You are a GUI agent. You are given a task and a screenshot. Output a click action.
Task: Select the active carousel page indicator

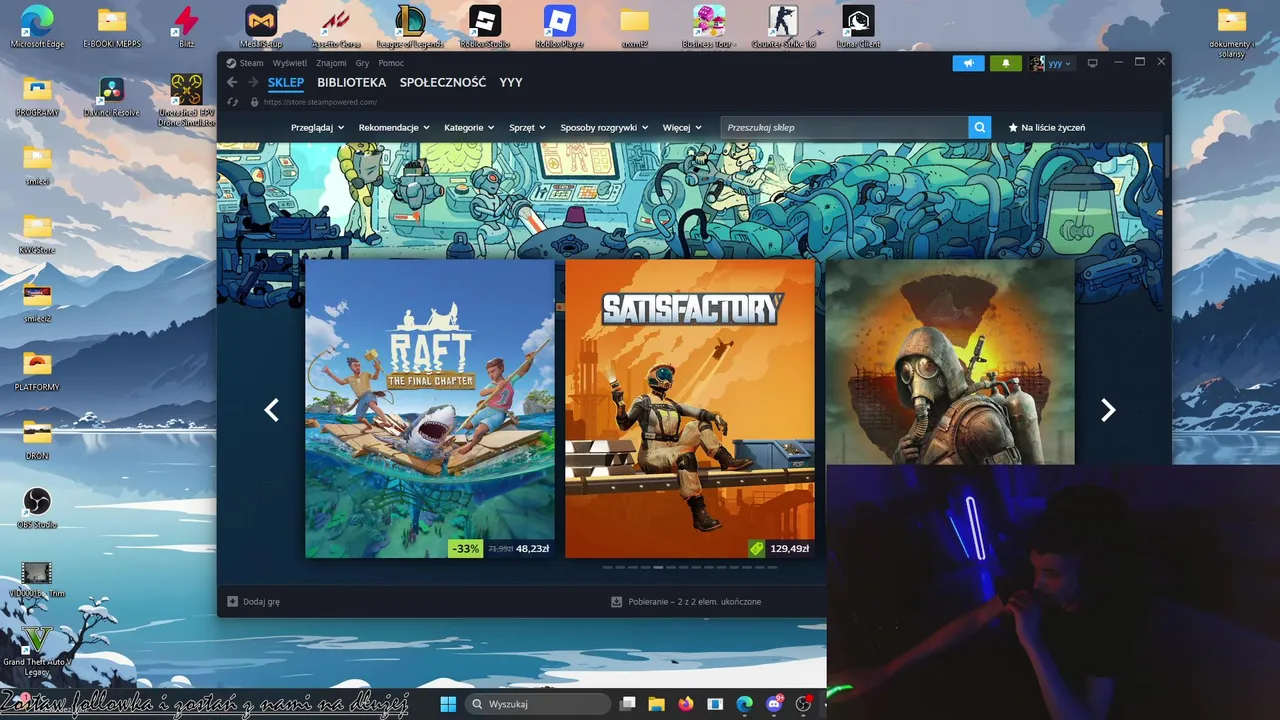(x=658, y=567)
